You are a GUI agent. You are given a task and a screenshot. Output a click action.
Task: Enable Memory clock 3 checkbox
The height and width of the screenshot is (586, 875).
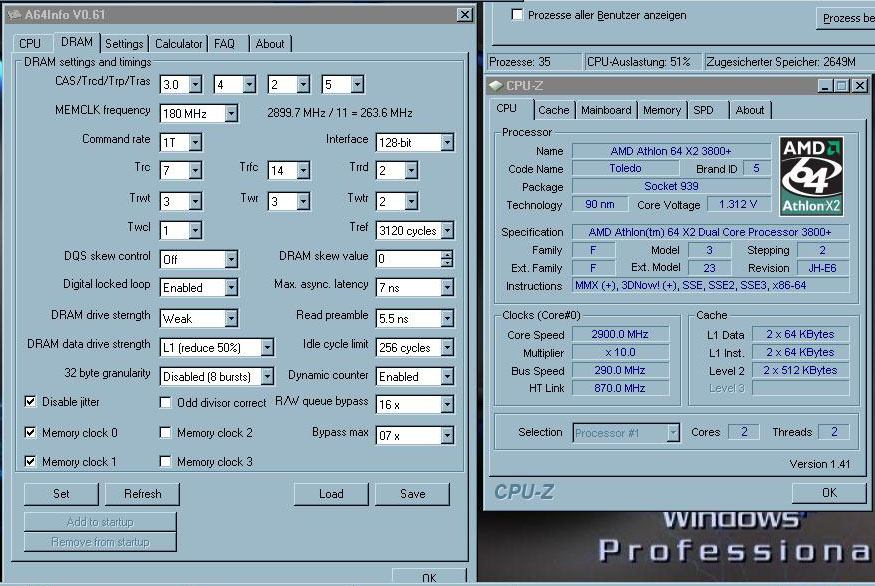click(x=165, y=461)
